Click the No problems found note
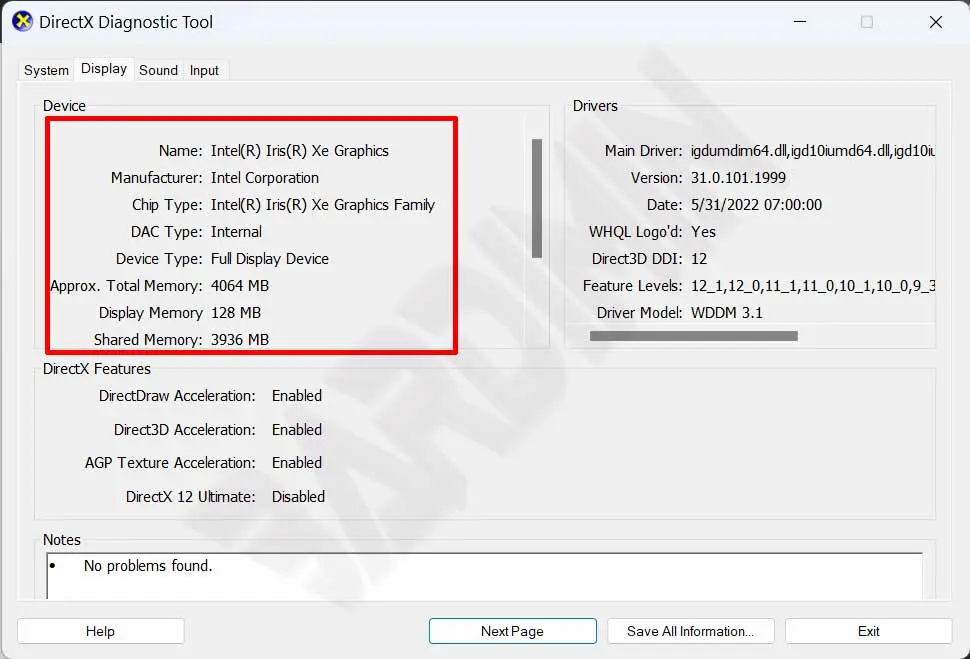970x659 pixels. click(148, 566)
